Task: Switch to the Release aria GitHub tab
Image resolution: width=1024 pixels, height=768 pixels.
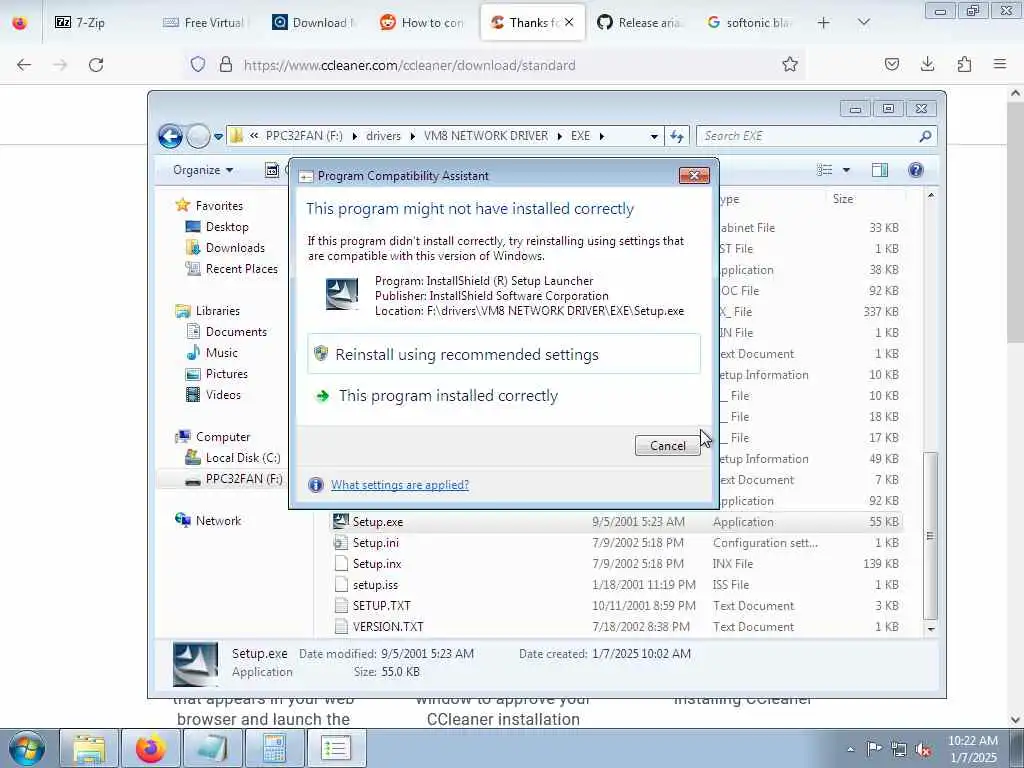Action: [641, 23]
